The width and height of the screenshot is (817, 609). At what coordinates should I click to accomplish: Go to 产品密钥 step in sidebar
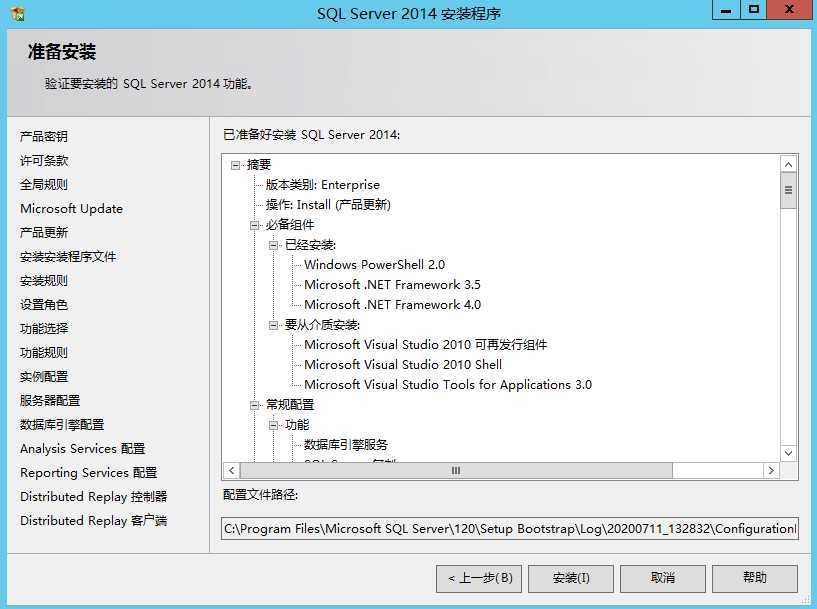(x=44, y=136)
